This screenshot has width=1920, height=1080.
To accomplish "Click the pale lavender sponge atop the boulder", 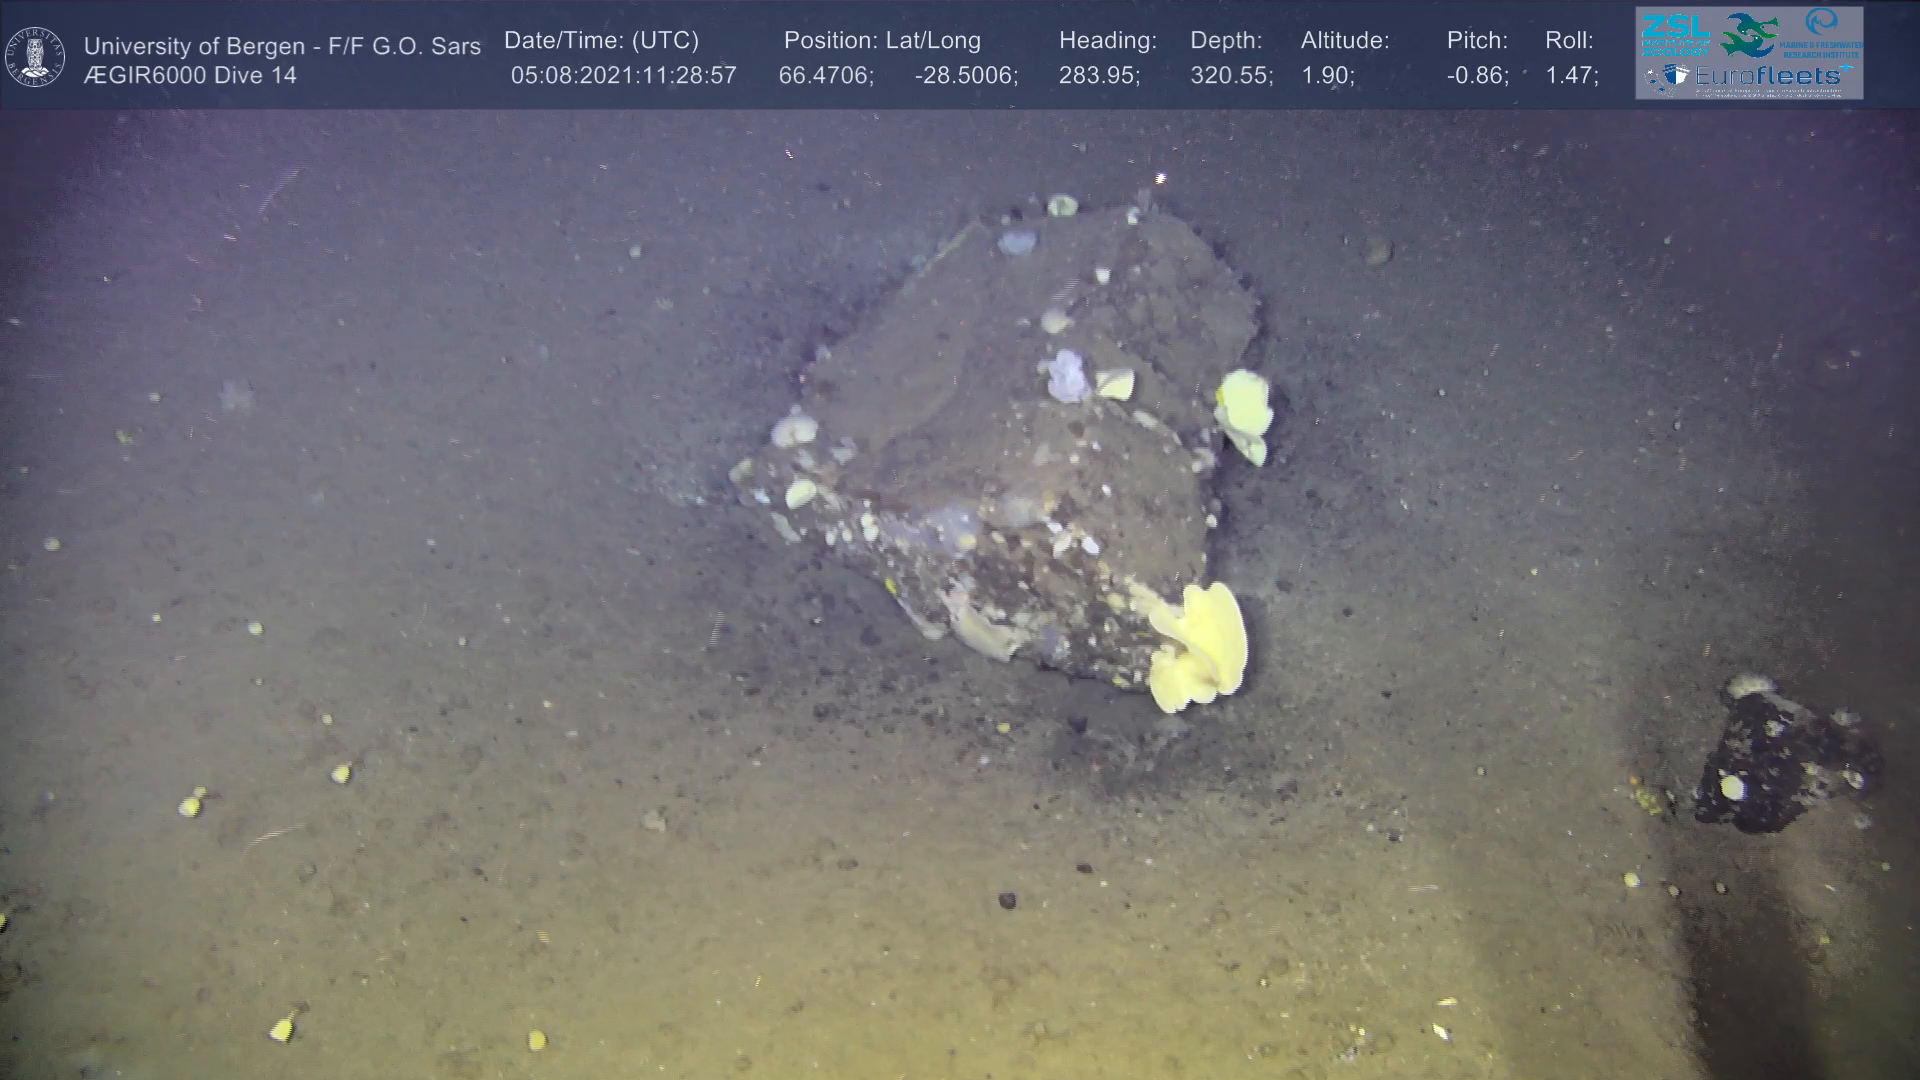I will click(x=1066, y=376).
